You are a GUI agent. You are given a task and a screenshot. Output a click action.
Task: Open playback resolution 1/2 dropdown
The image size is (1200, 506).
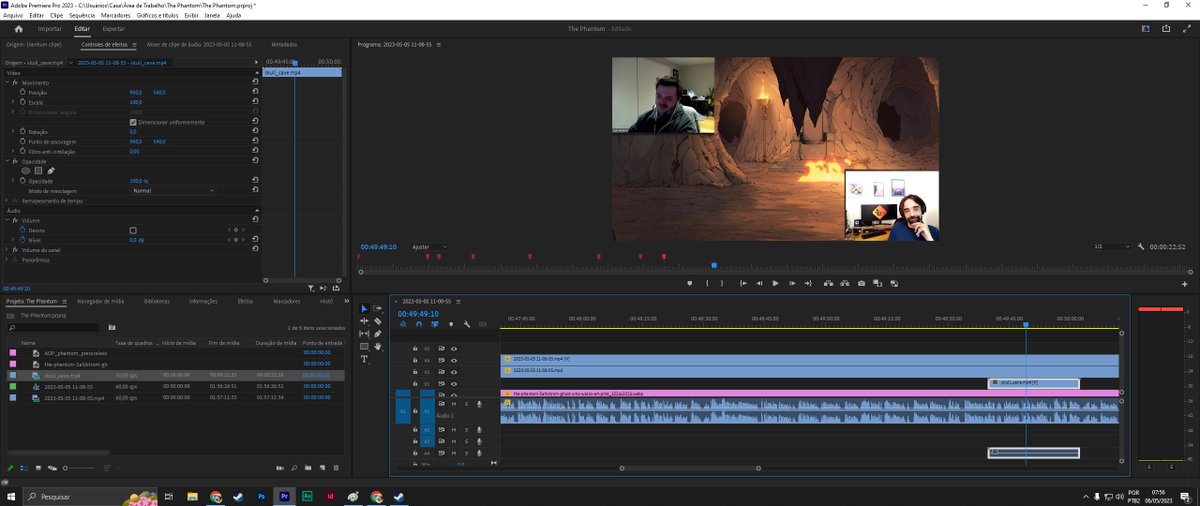pyautogui.click(x=1111, y=246)
